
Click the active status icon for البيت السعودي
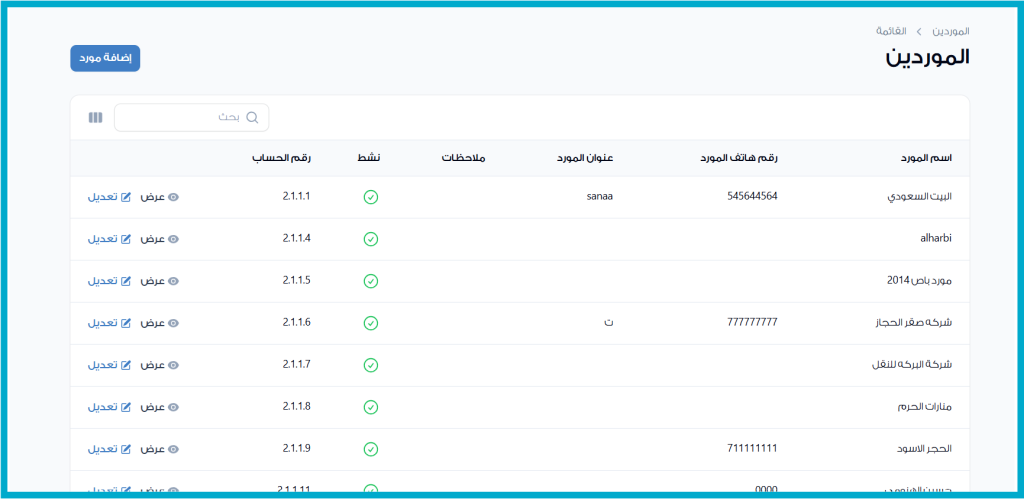[370, 197]
